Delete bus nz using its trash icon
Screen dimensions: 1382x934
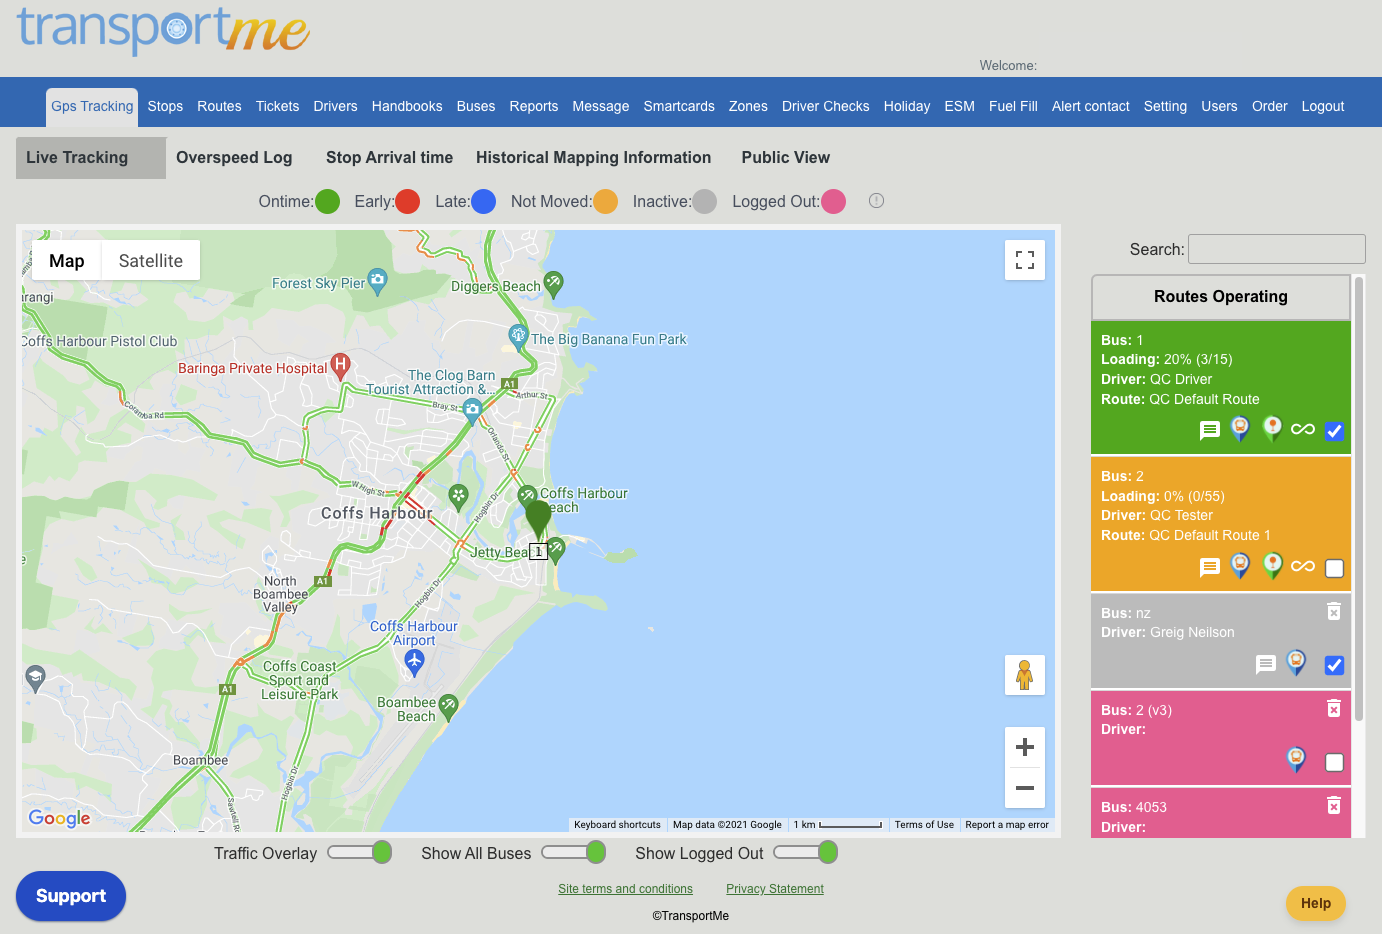point(1333,612)
